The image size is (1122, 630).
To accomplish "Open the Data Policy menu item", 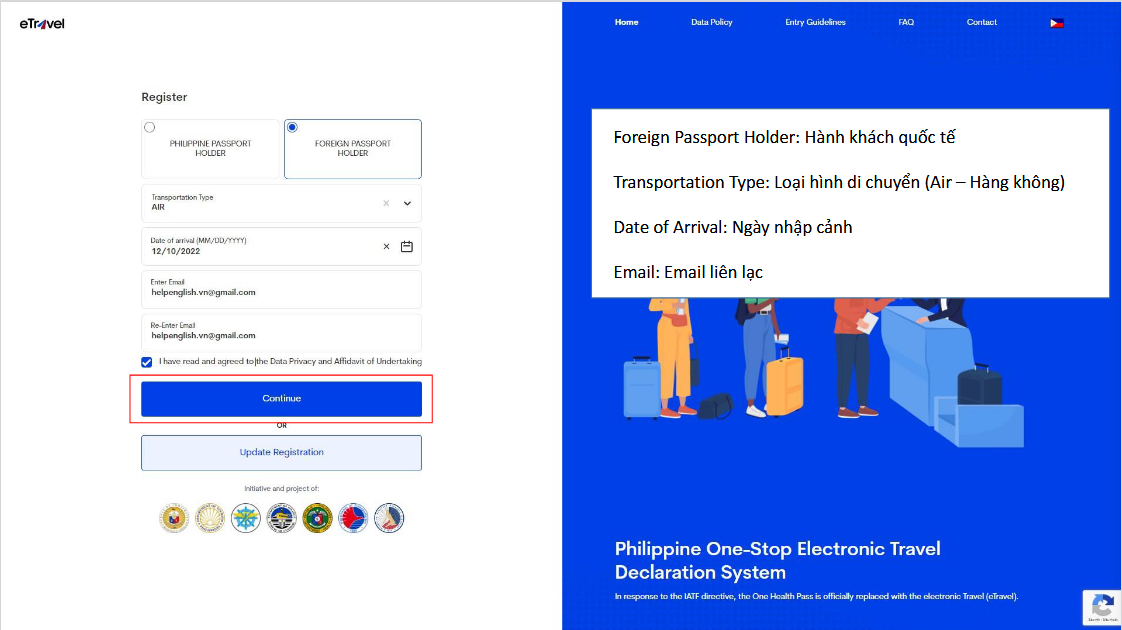I will 711,22.
